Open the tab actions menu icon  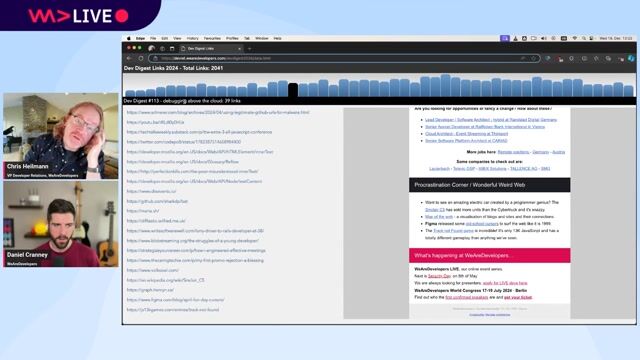point(172,49)
